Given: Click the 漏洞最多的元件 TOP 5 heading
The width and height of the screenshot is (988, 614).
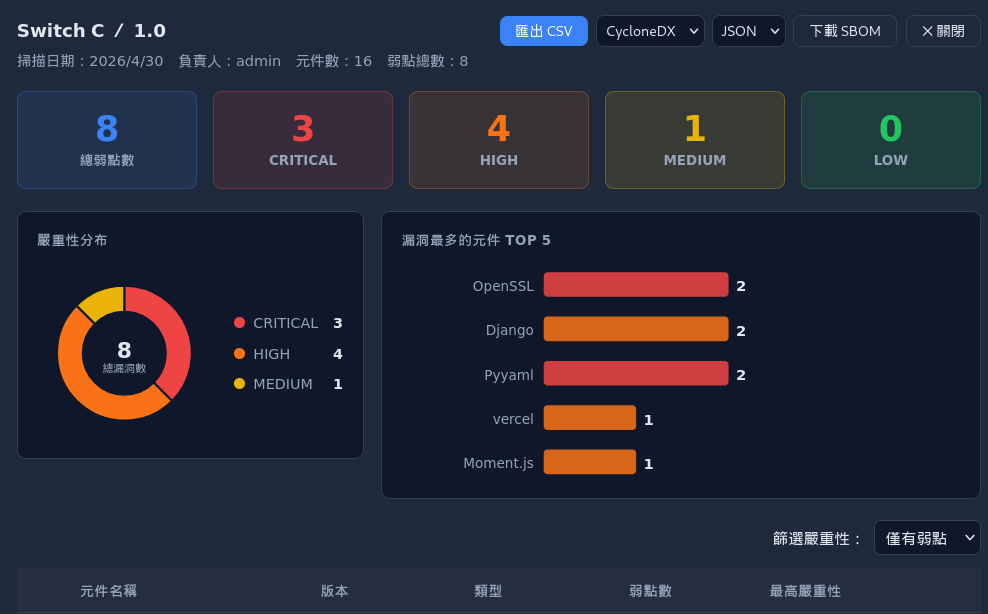Looking at the screenshot, I should (x=476, y=240).
